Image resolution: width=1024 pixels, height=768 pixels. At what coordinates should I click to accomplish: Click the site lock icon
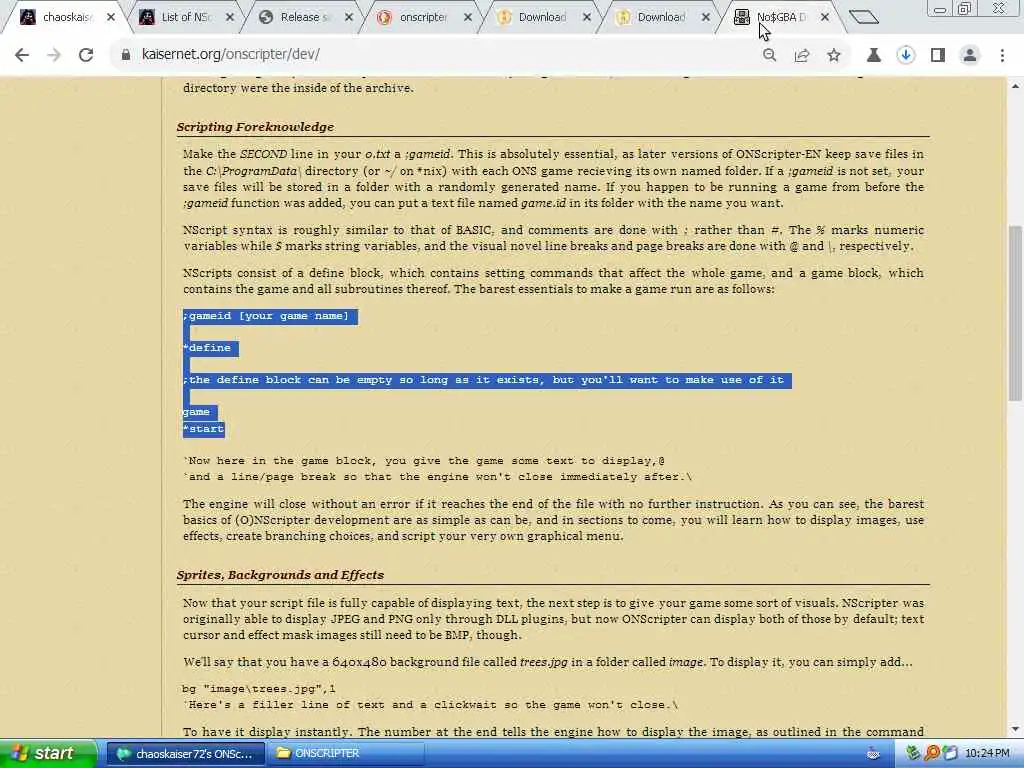(x=126, y=55)
